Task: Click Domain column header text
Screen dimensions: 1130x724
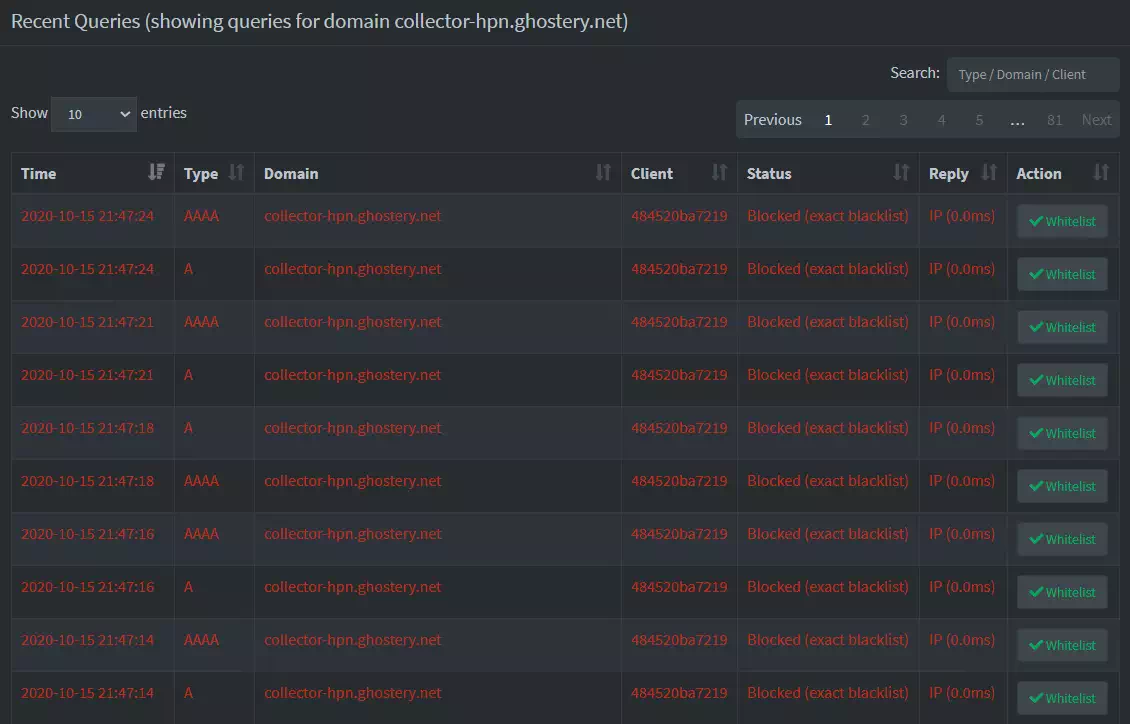Action: [x=291, y=174]
